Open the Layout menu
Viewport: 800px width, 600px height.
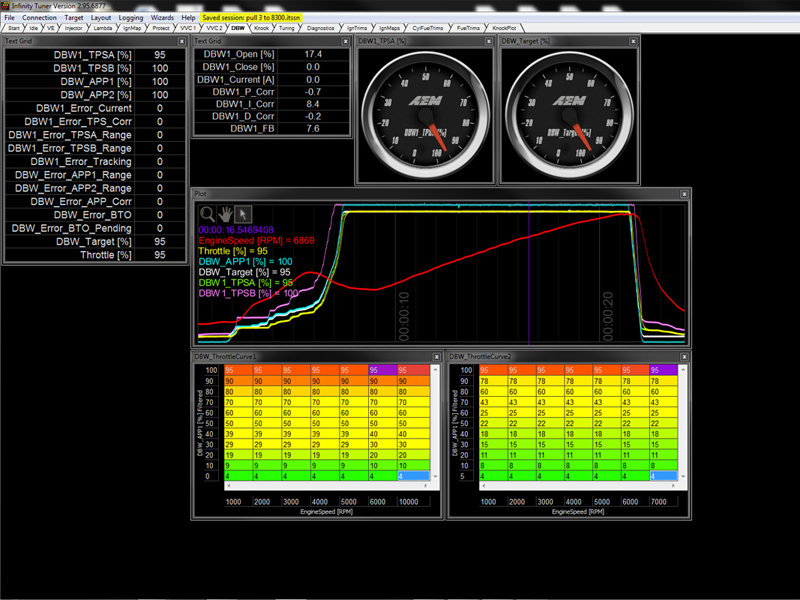point(101,17)
